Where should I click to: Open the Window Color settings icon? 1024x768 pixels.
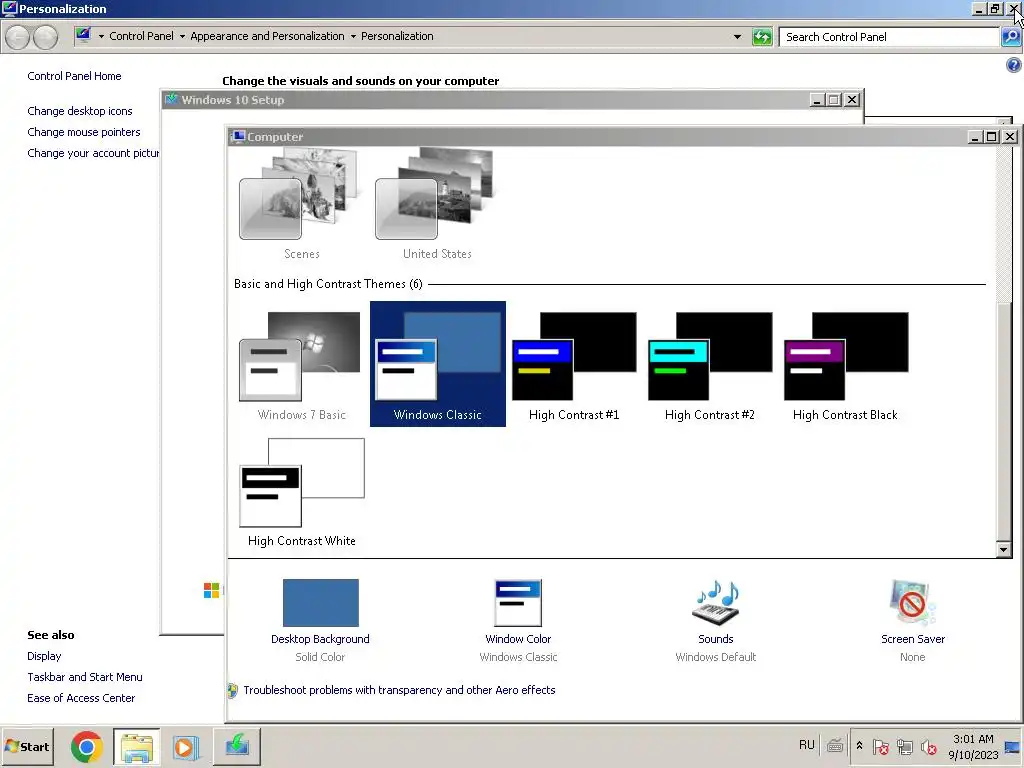click(518, 602)
